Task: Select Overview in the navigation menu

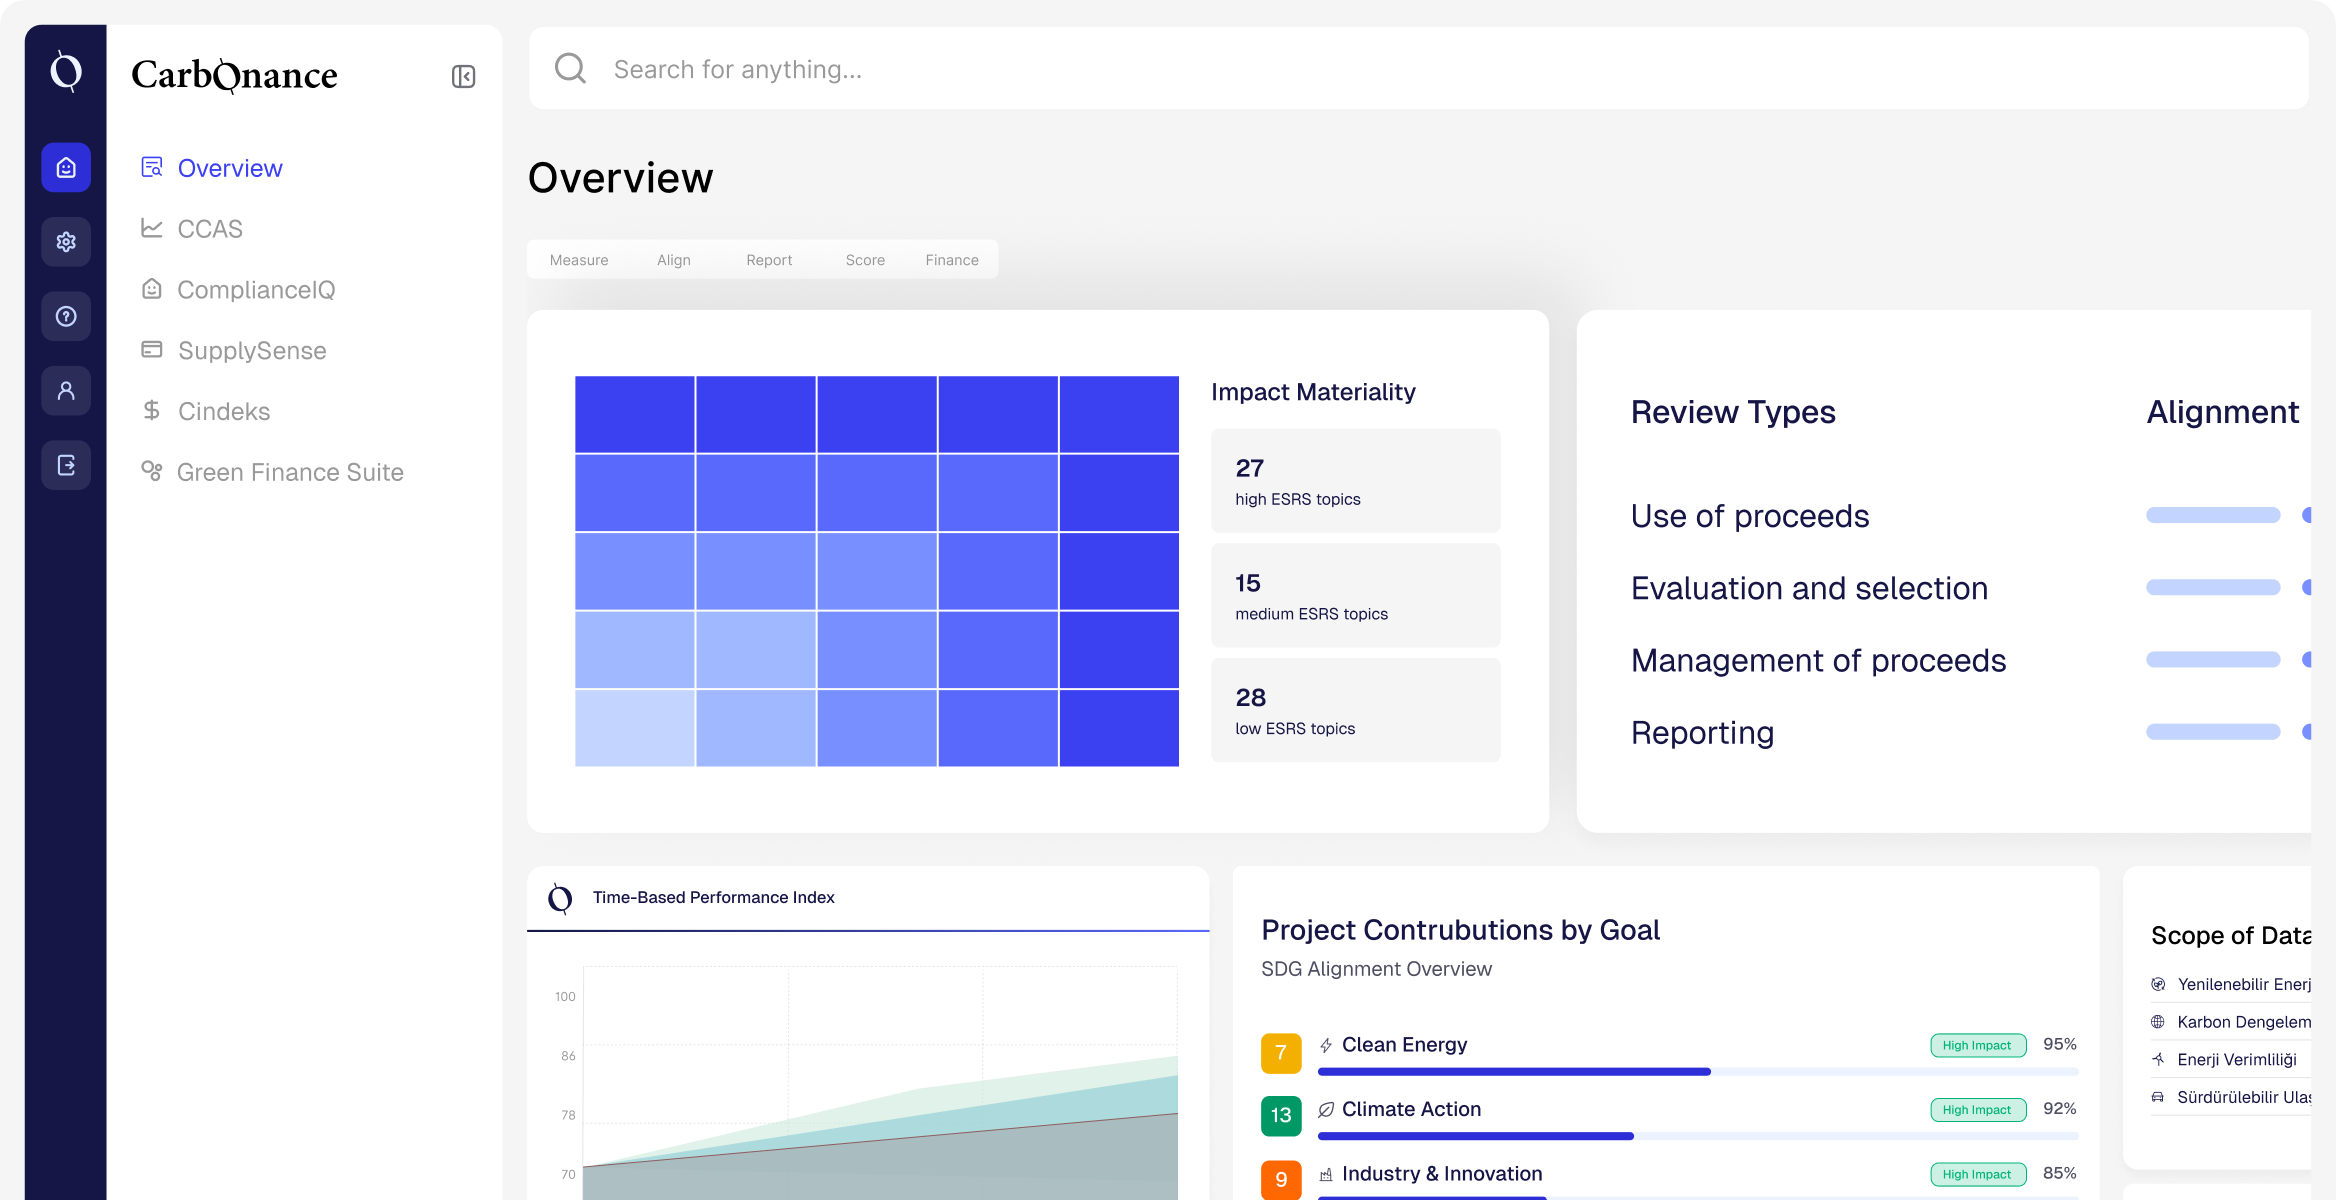Action: pyautogui.click(x=229, y=167)
